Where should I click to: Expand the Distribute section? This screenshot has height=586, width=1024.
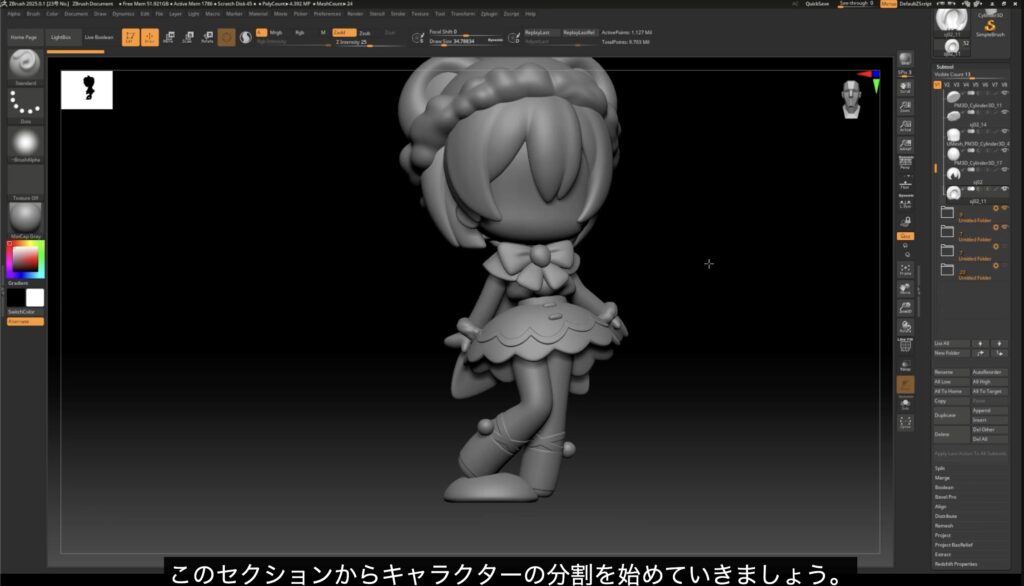coord(946,516)
